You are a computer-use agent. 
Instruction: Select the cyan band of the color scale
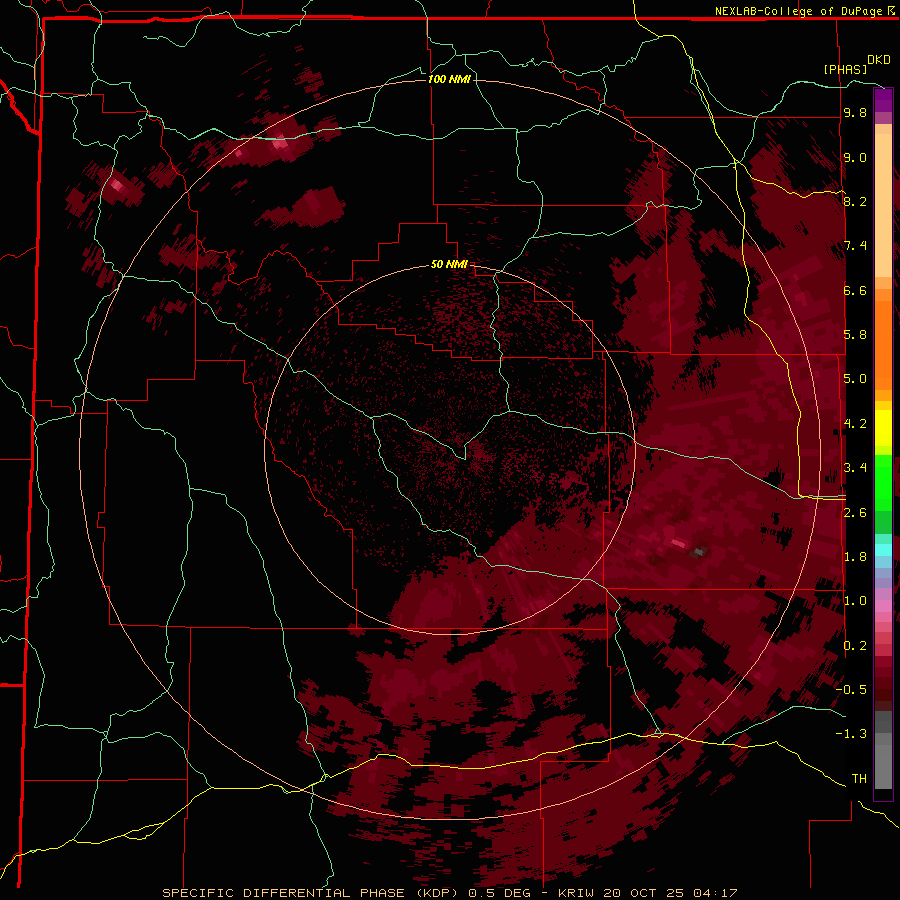pos(883,550)
